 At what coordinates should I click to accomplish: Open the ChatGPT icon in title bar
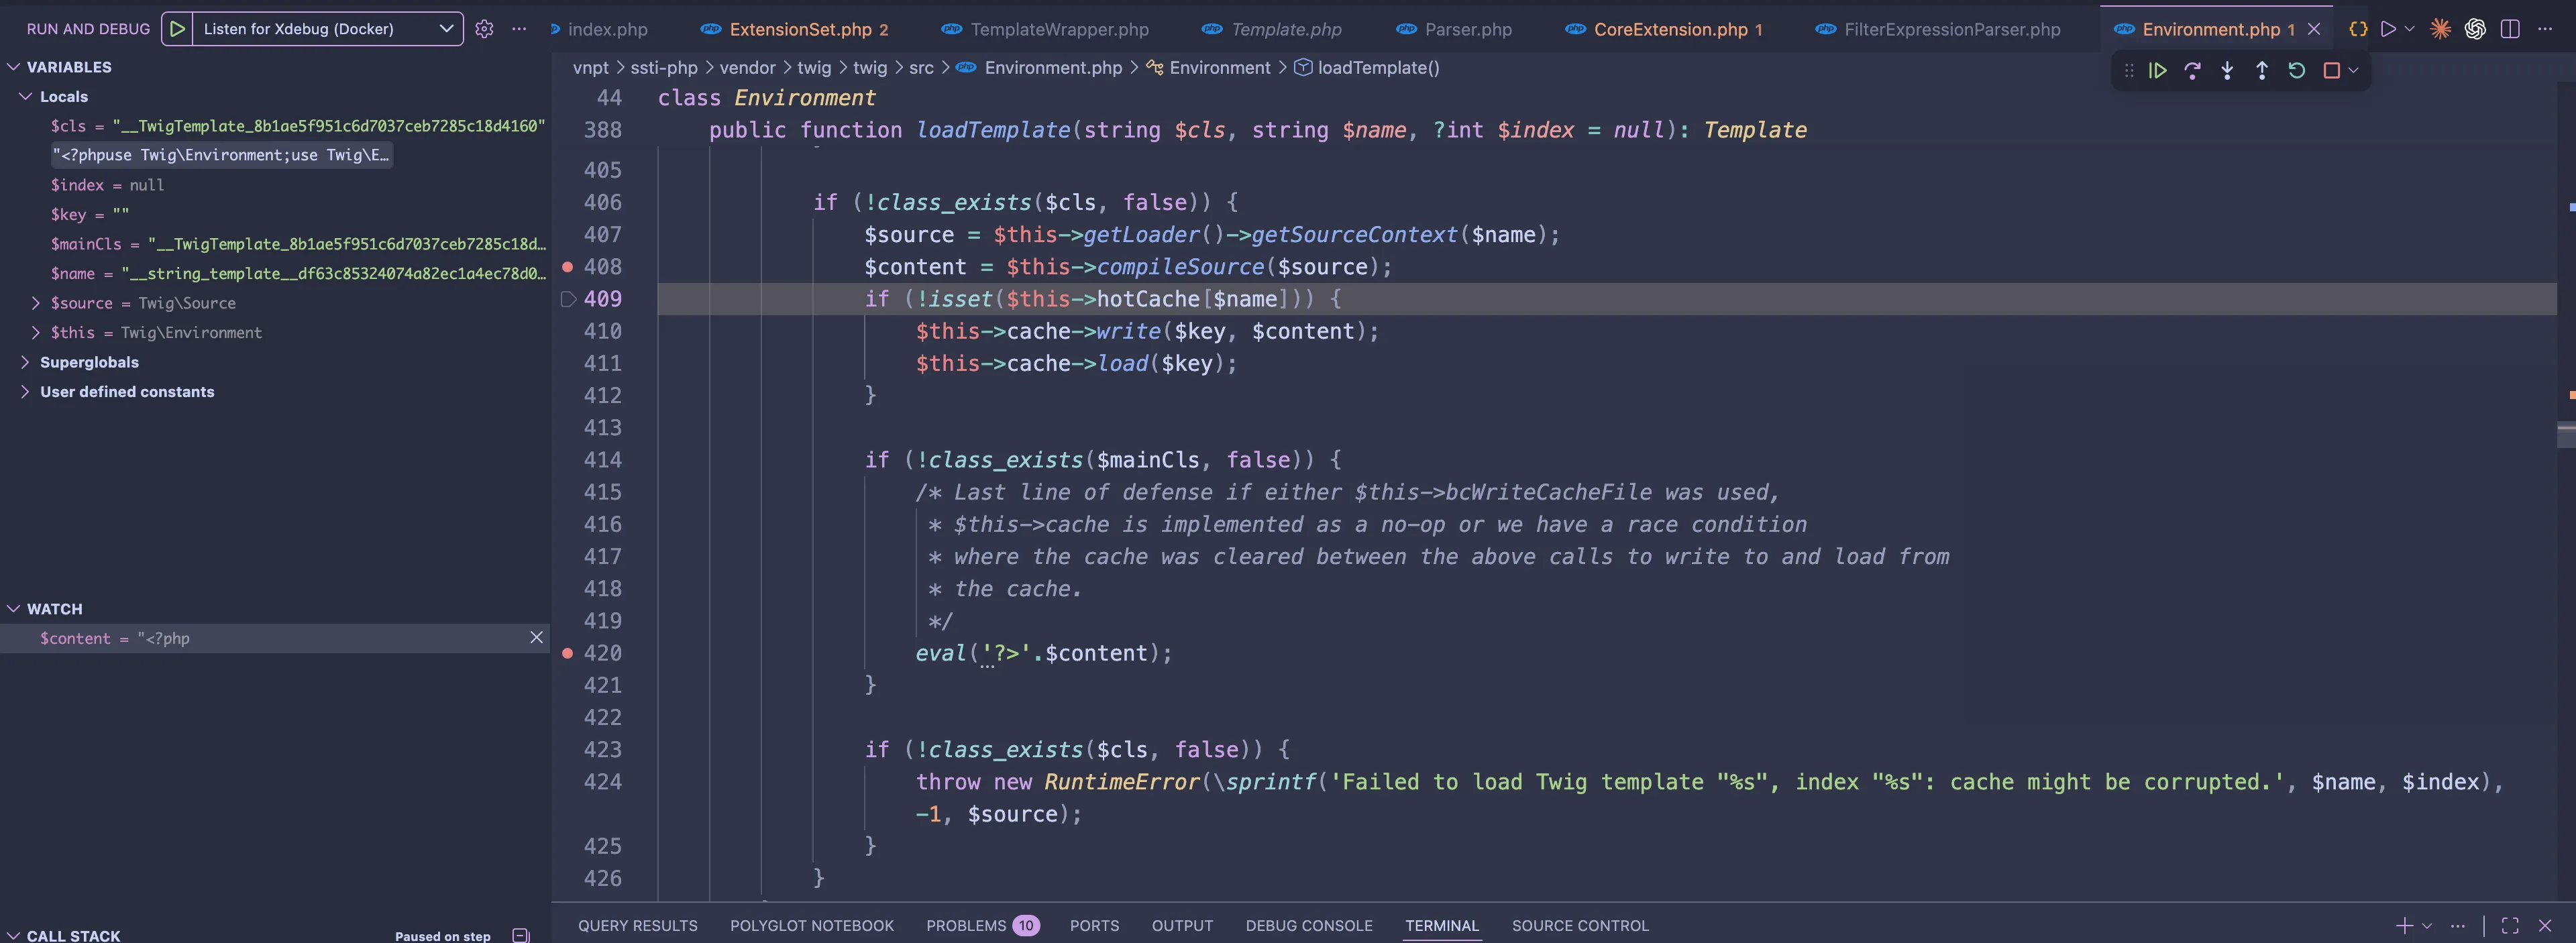coord(2475,29)
